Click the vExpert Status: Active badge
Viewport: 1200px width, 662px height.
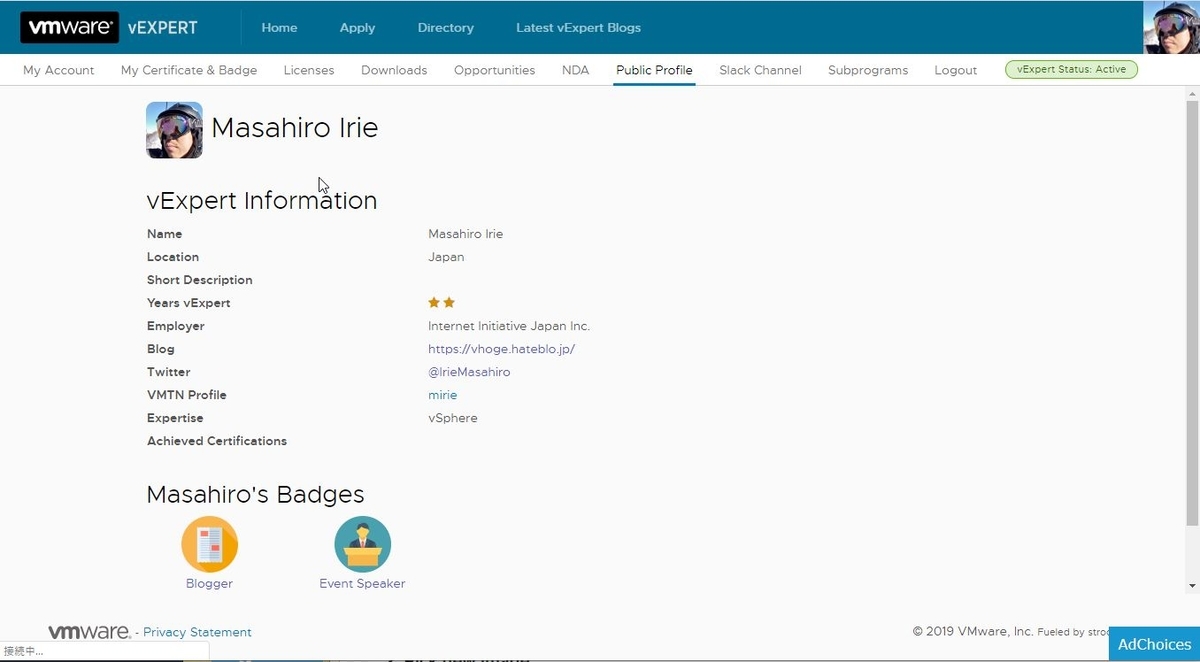pyautogui.click(x=1071, y=69)
